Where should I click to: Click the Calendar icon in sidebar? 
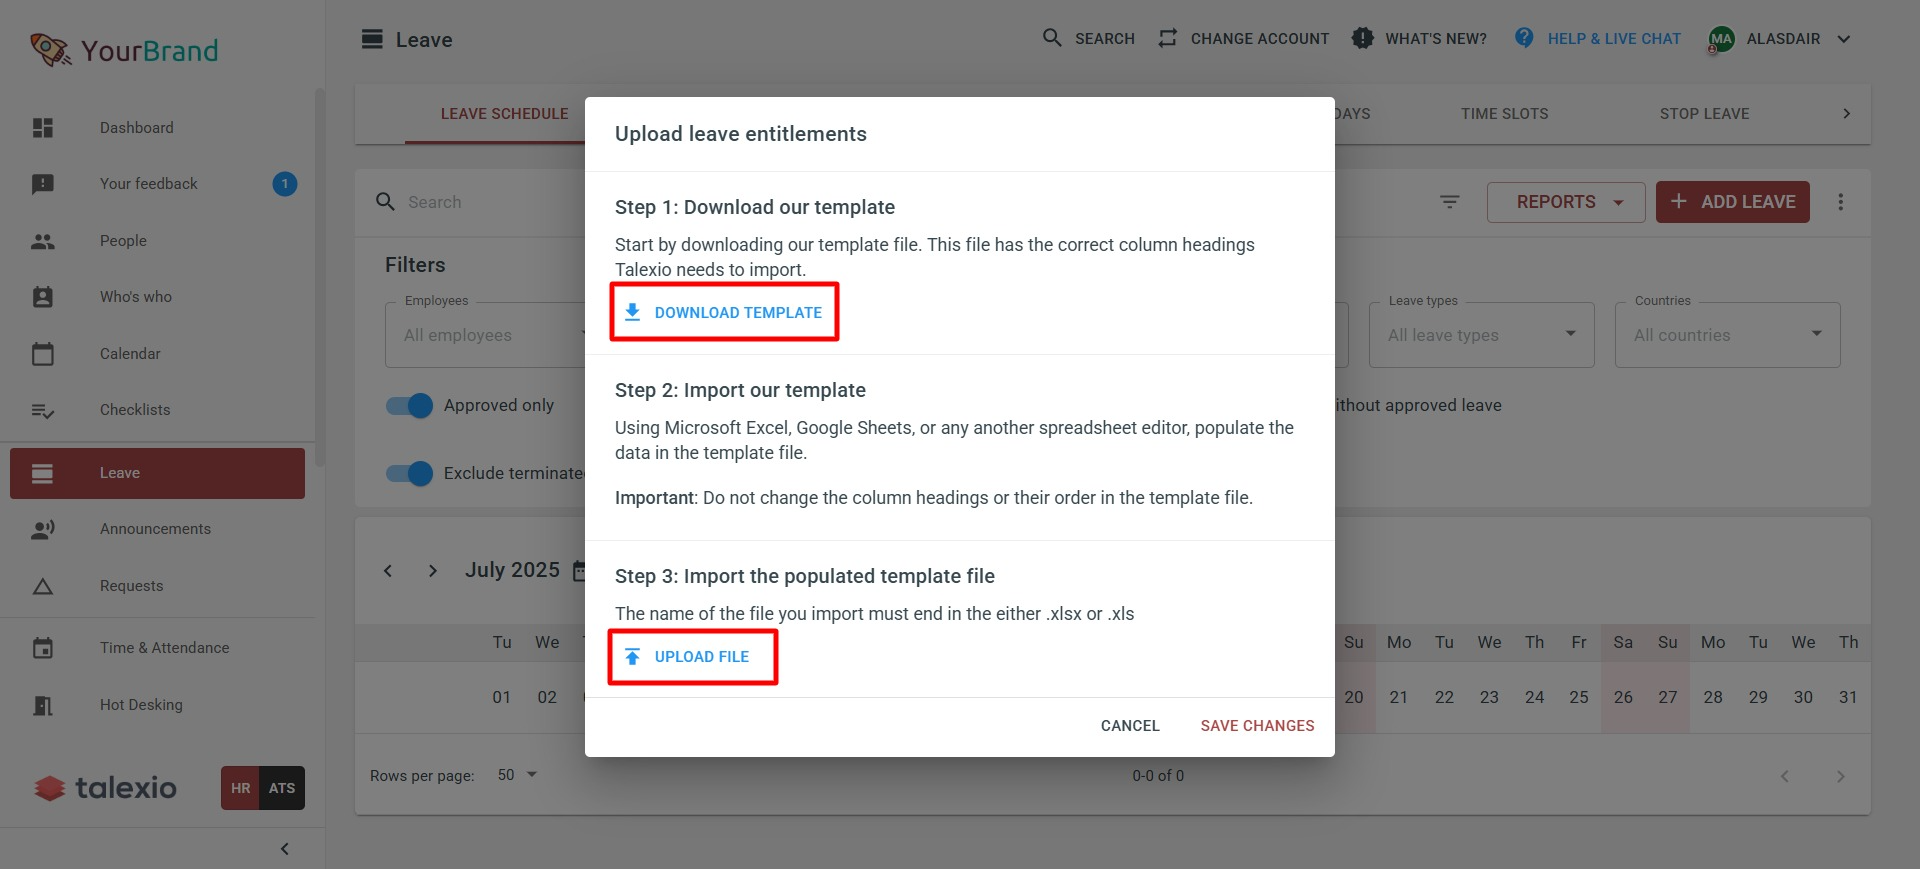coord(43,354)
